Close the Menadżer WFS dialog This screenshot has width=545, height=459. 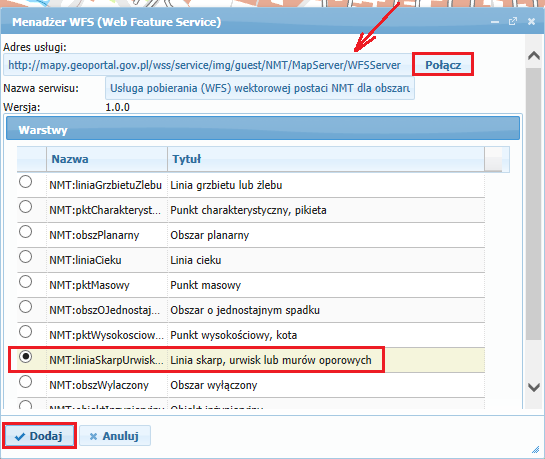pyautogui.click(x=531, y=22)
